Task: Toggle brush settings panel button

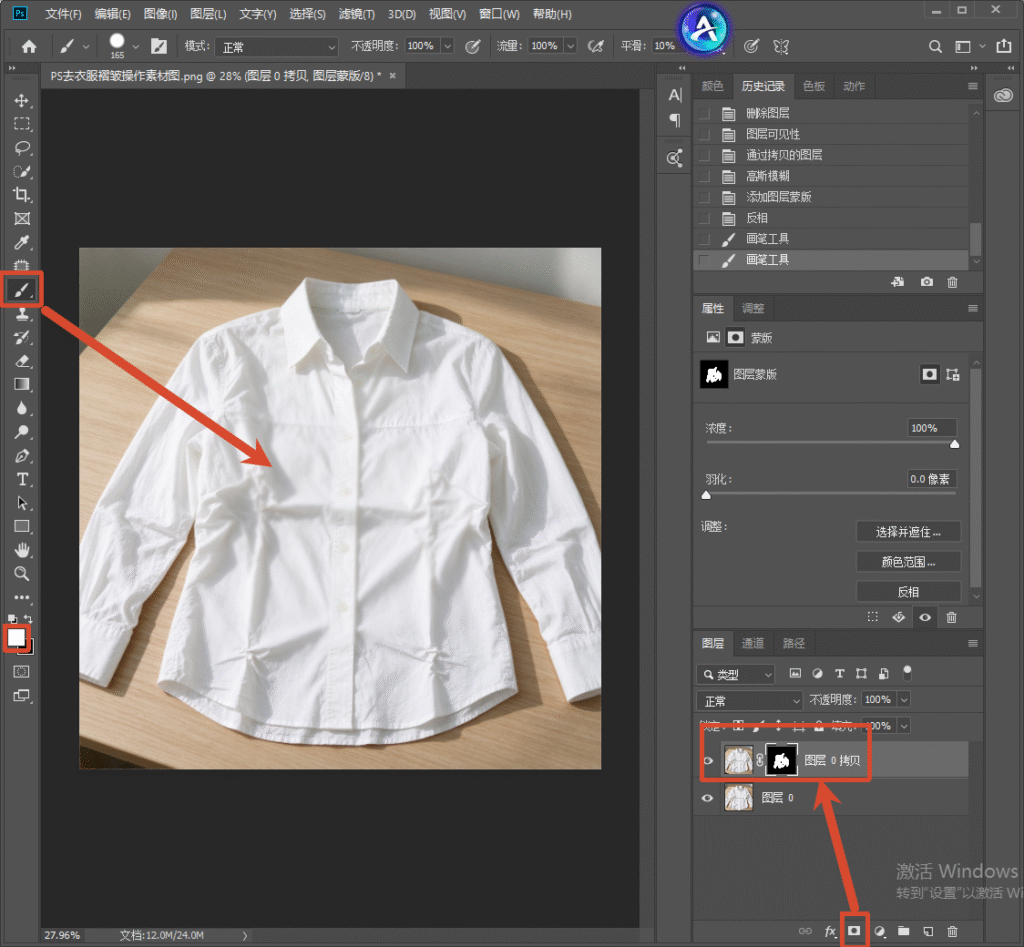Action: tap(159, 46)
